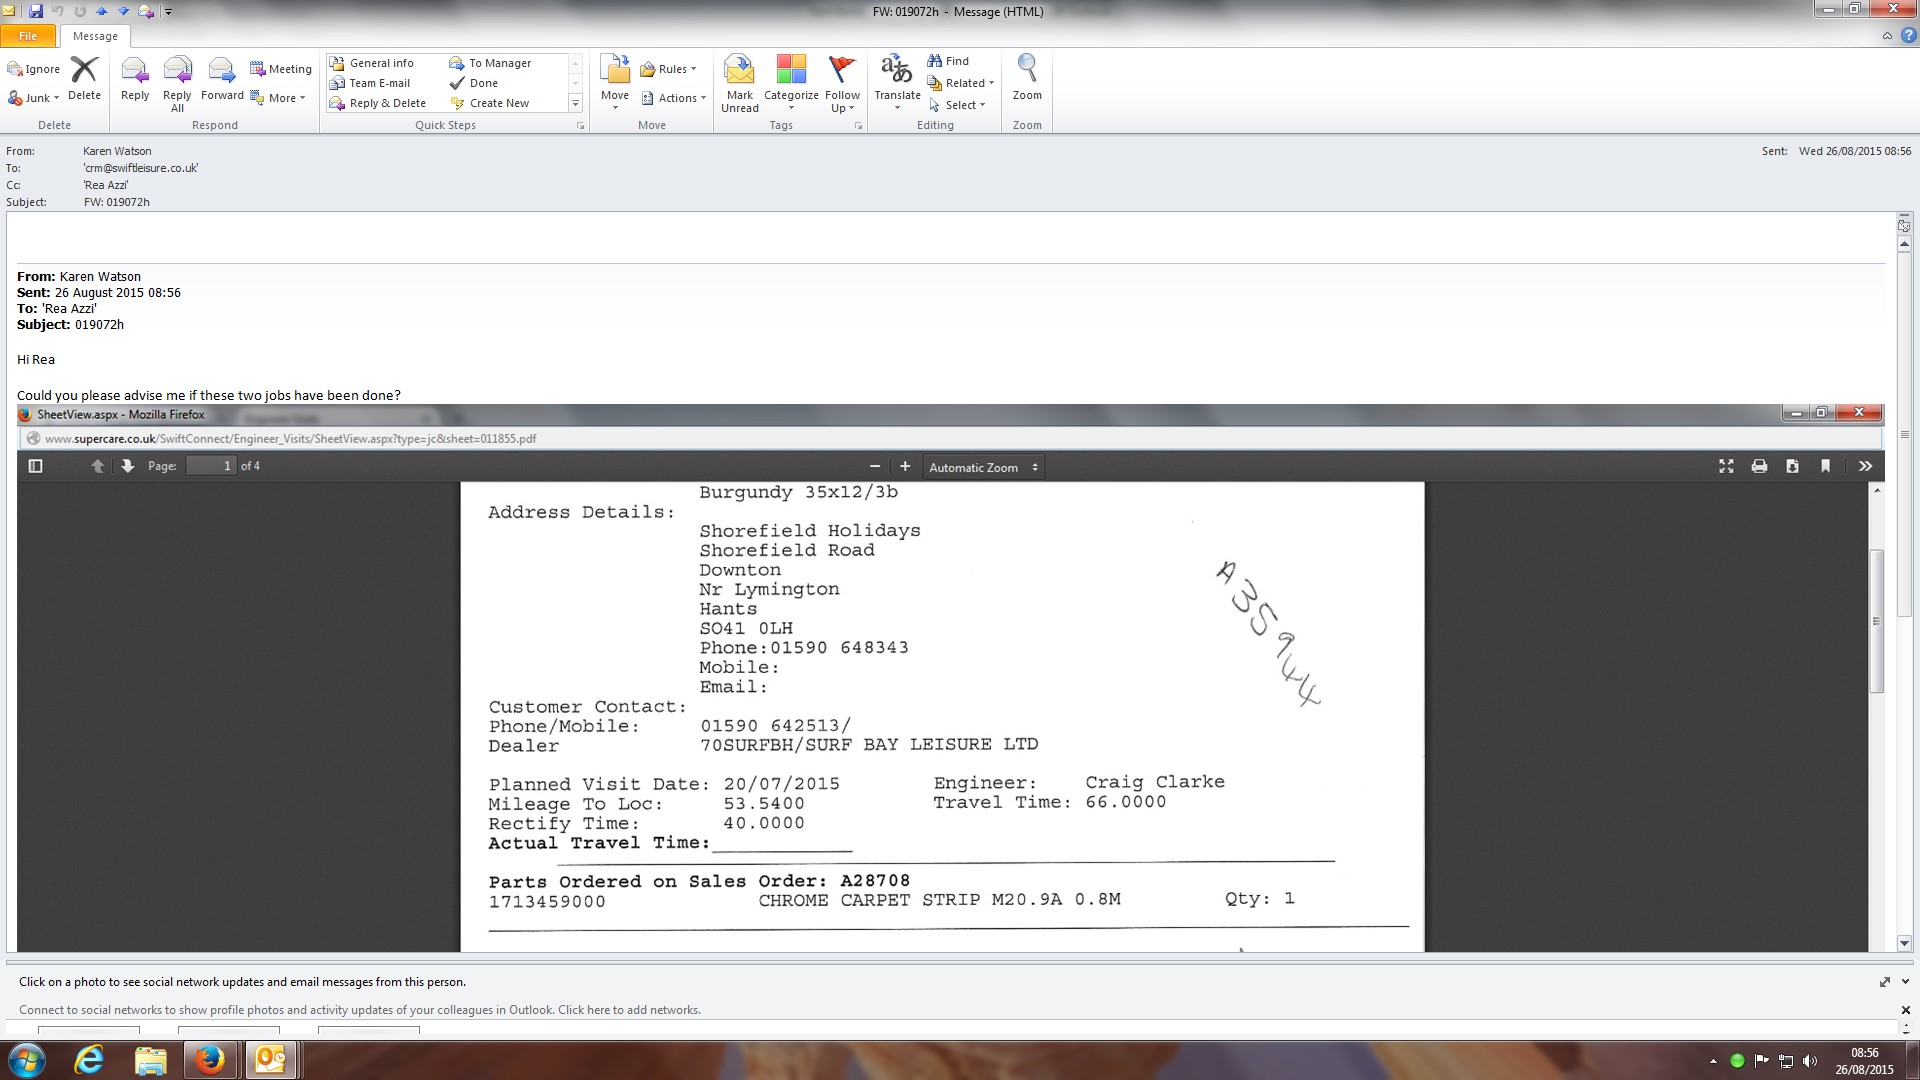Click the Follow Up flag
1920x1080 pixels.
point(842,73)
